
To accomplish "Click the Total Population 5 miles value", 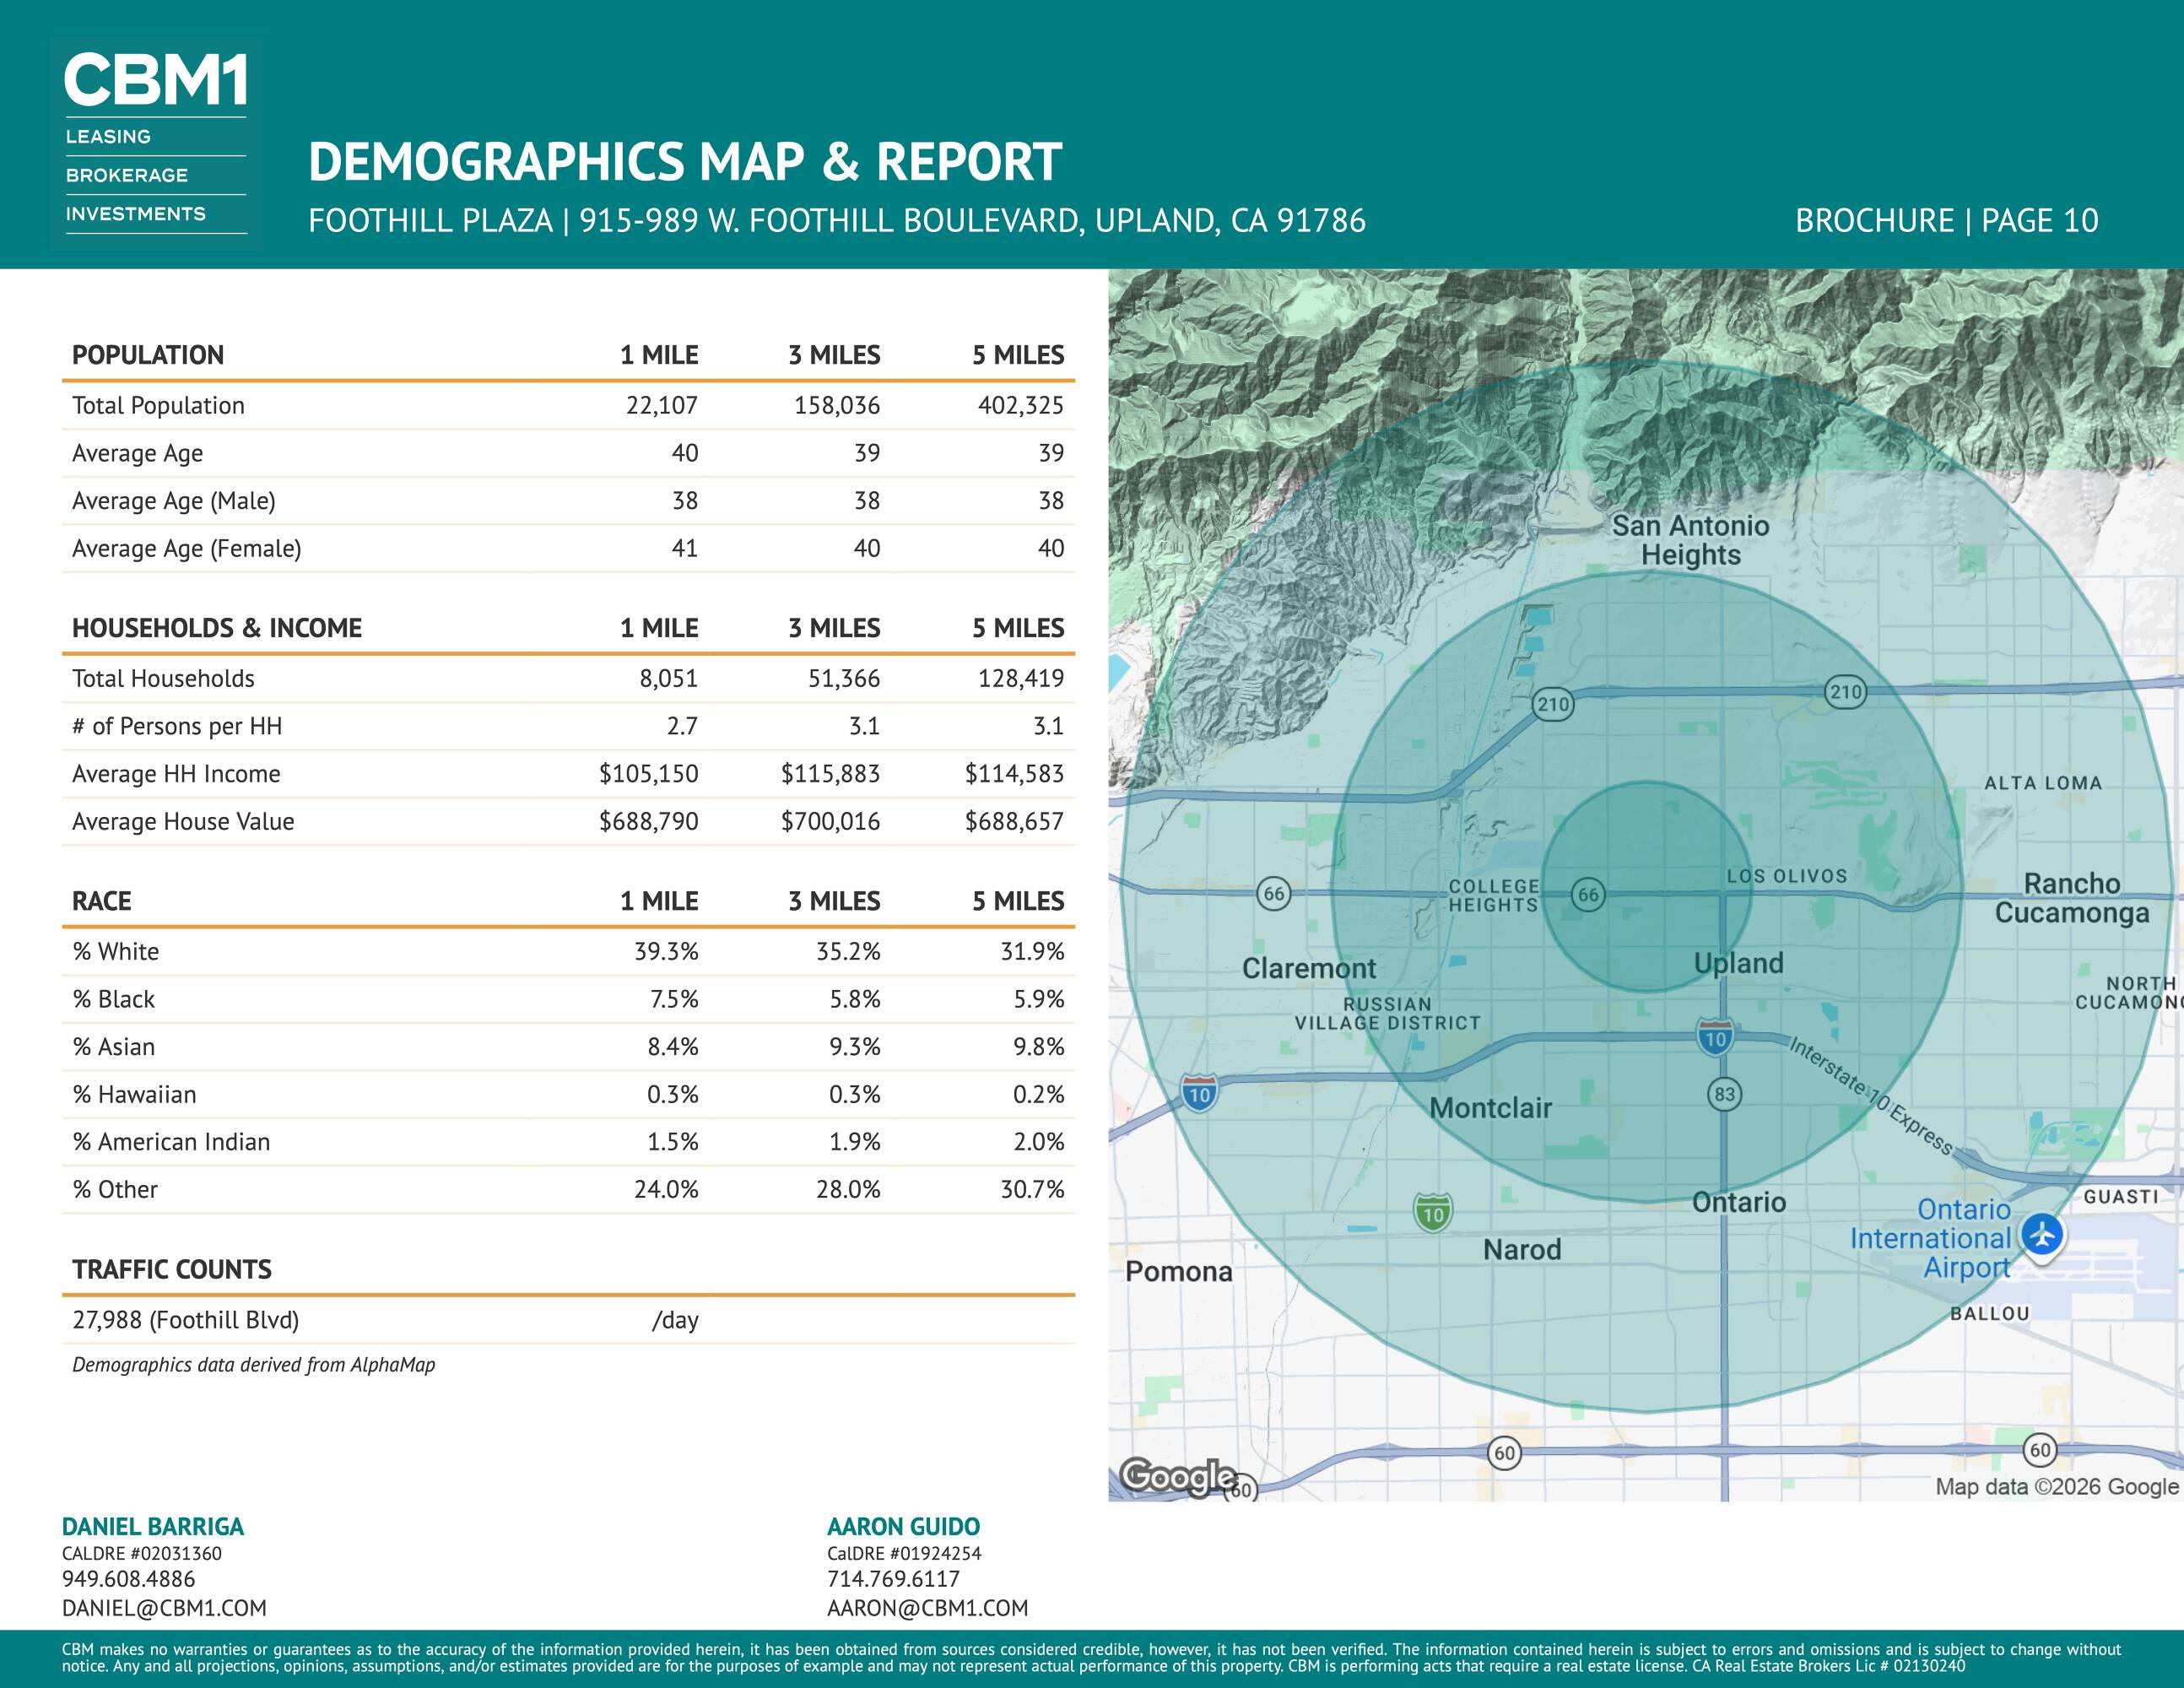I will tap(1020, 405).
